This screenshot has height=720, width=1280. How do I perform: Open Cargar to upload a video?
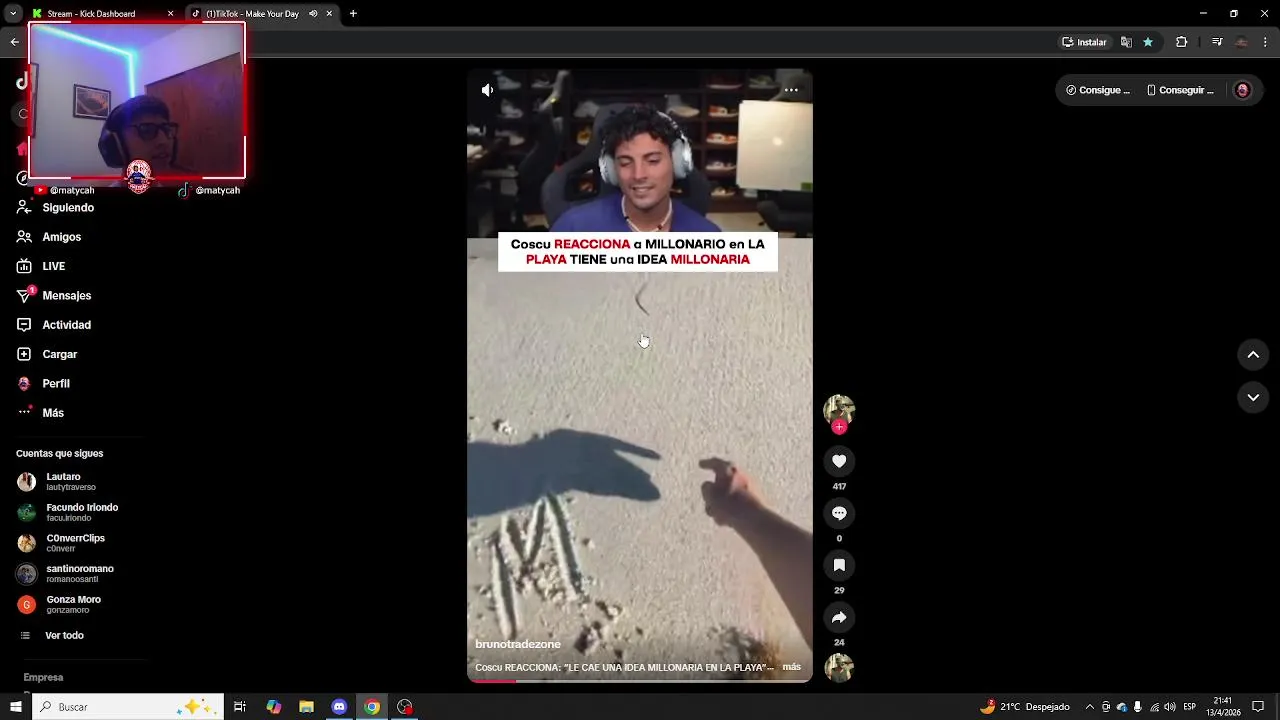[x=47, y=354]
